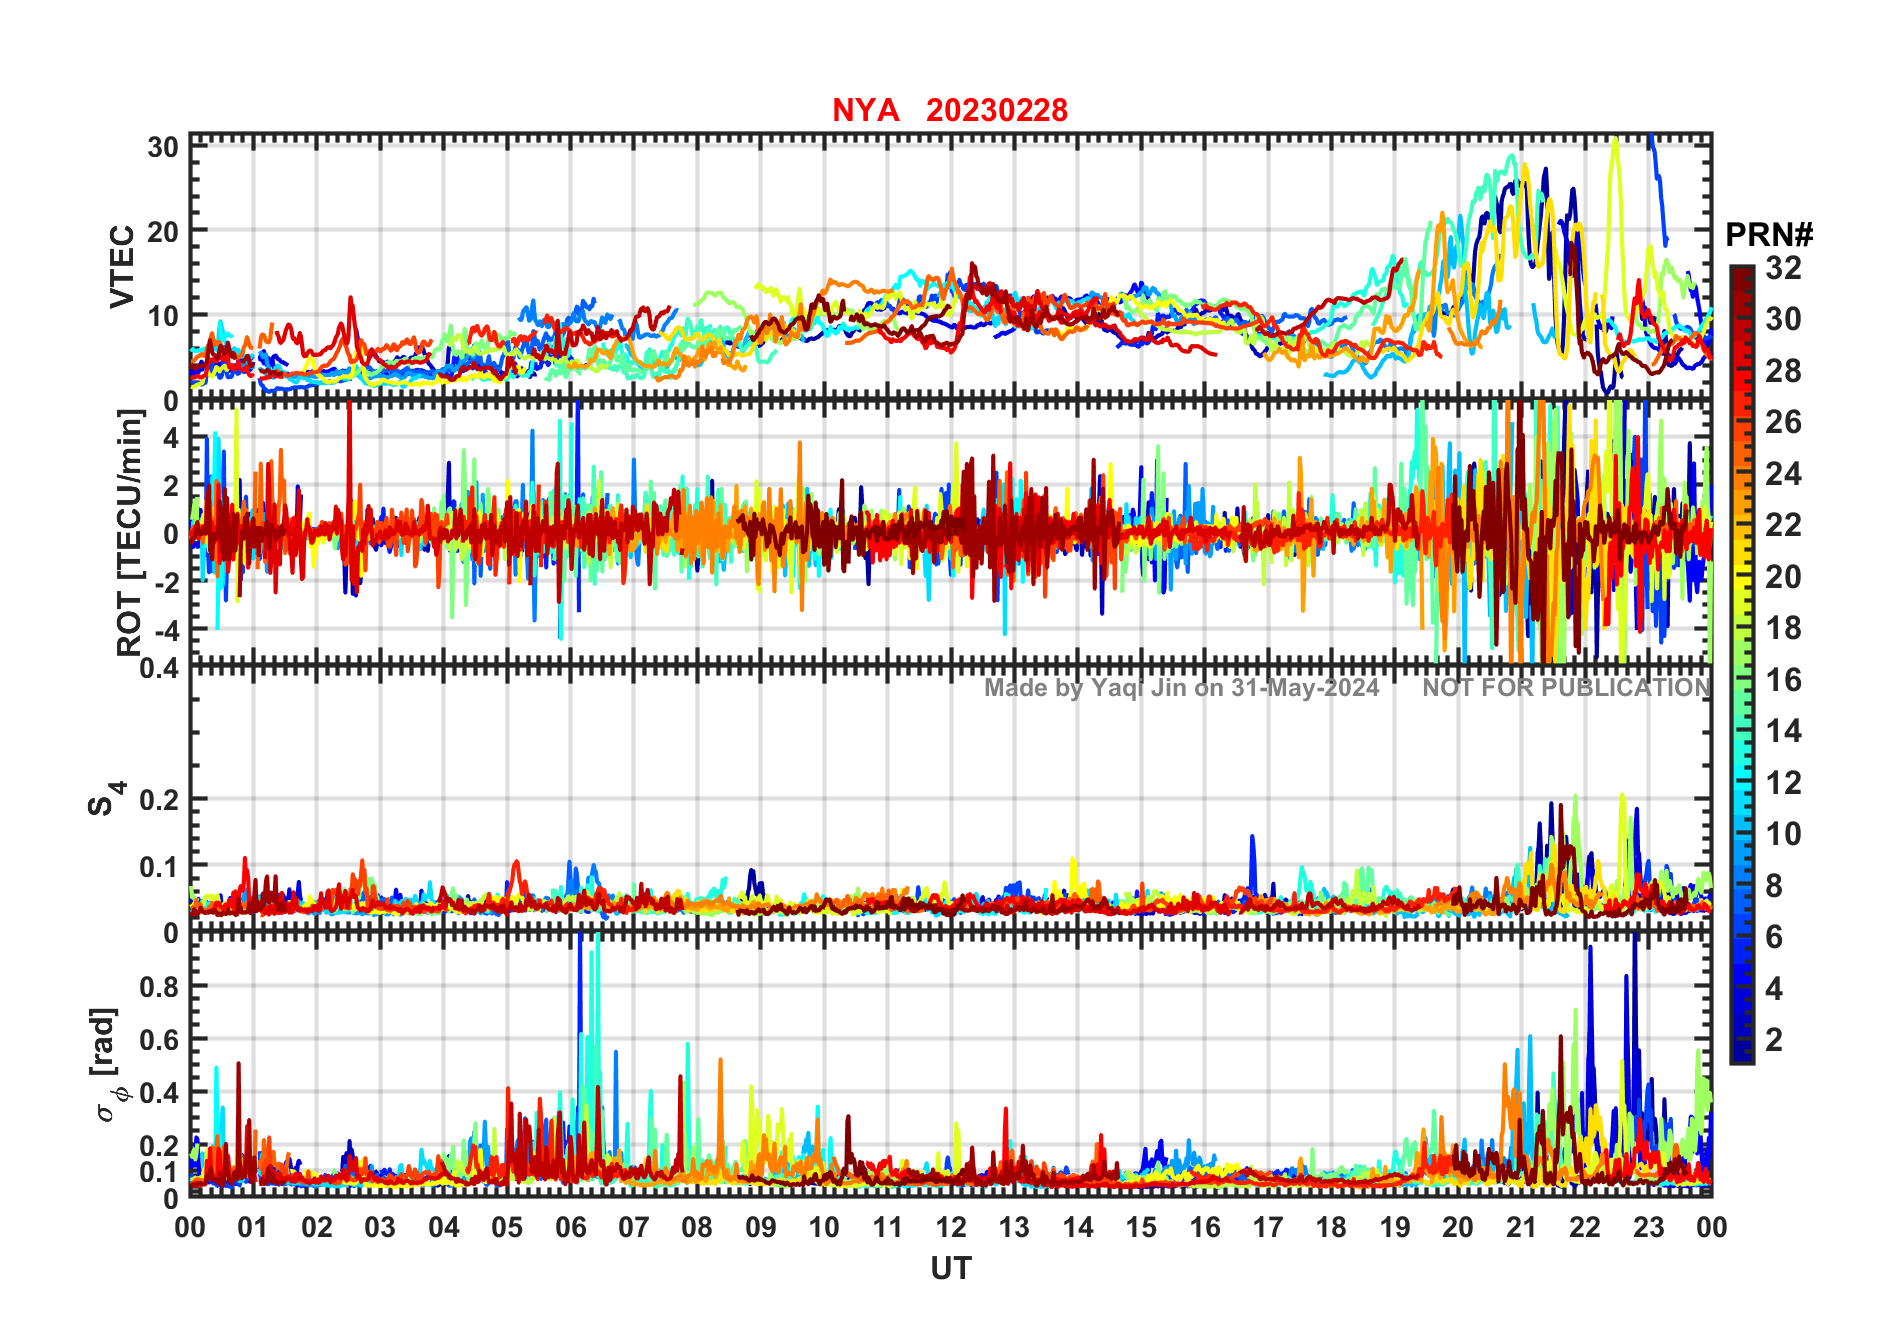Click the 'NOT FOR PUBLICATION' annotation
This screenshot has width=1902, height=1330.
pyautogui.click(x=1567, y=688)
